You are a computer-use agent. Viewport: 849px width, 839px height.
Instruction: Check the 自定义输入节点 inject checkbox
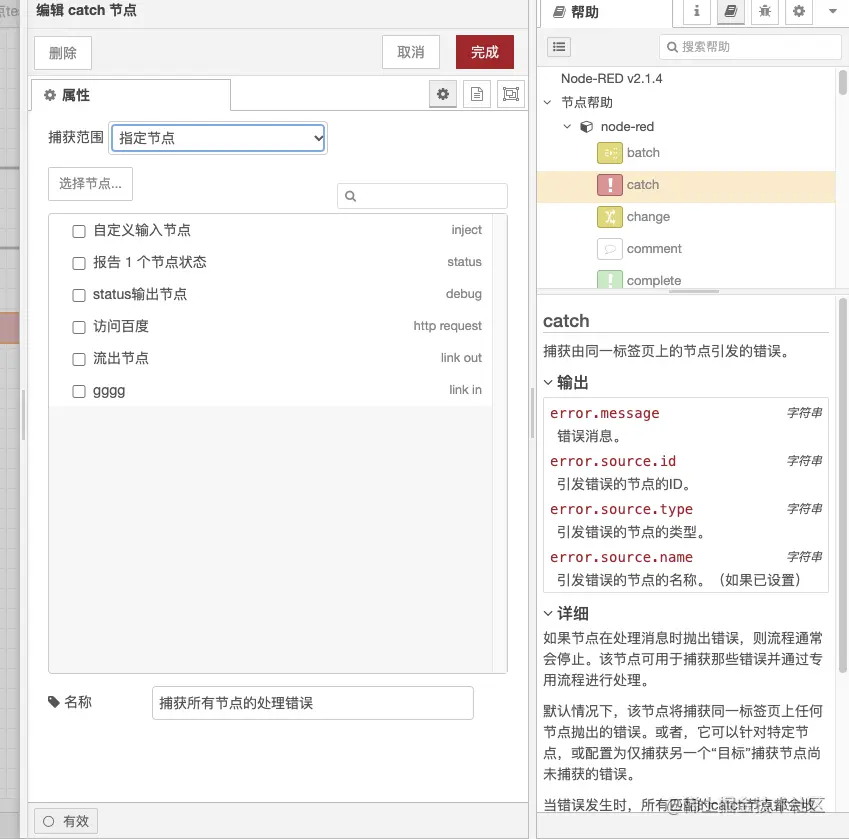(79, 231)
